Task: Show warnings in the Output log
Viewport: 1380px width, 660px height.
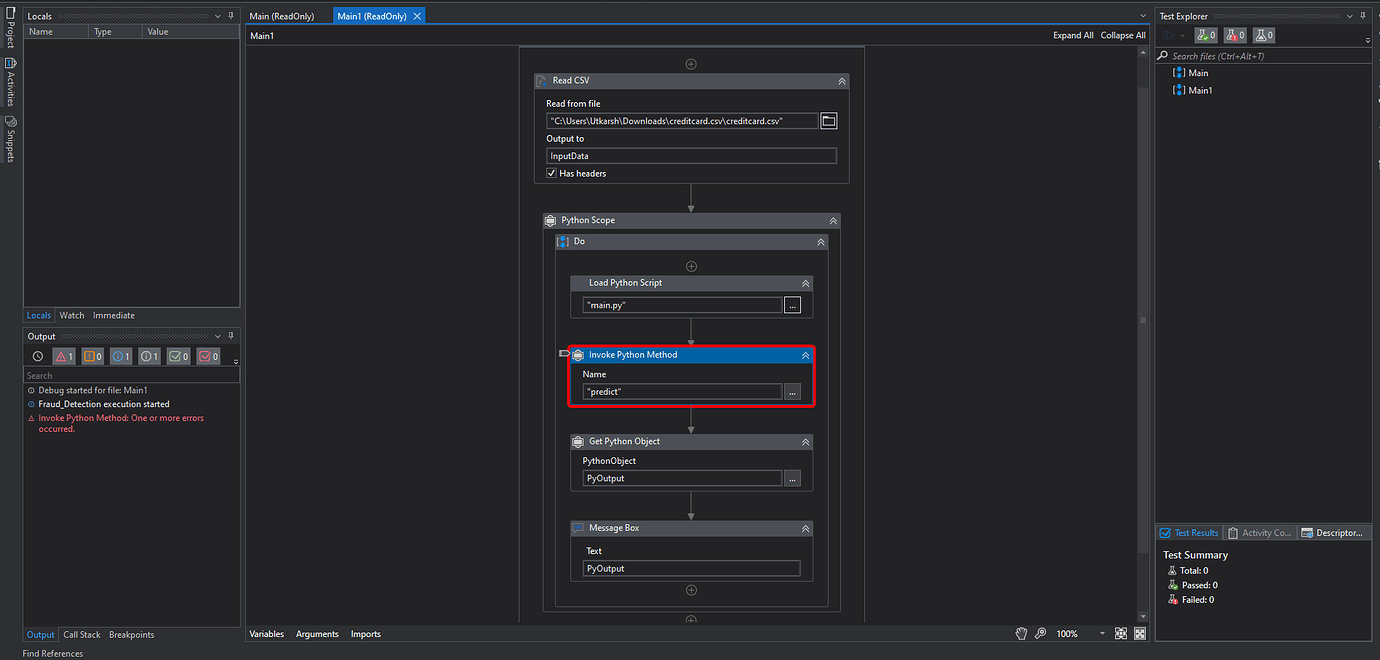Action: coord(90,355)
